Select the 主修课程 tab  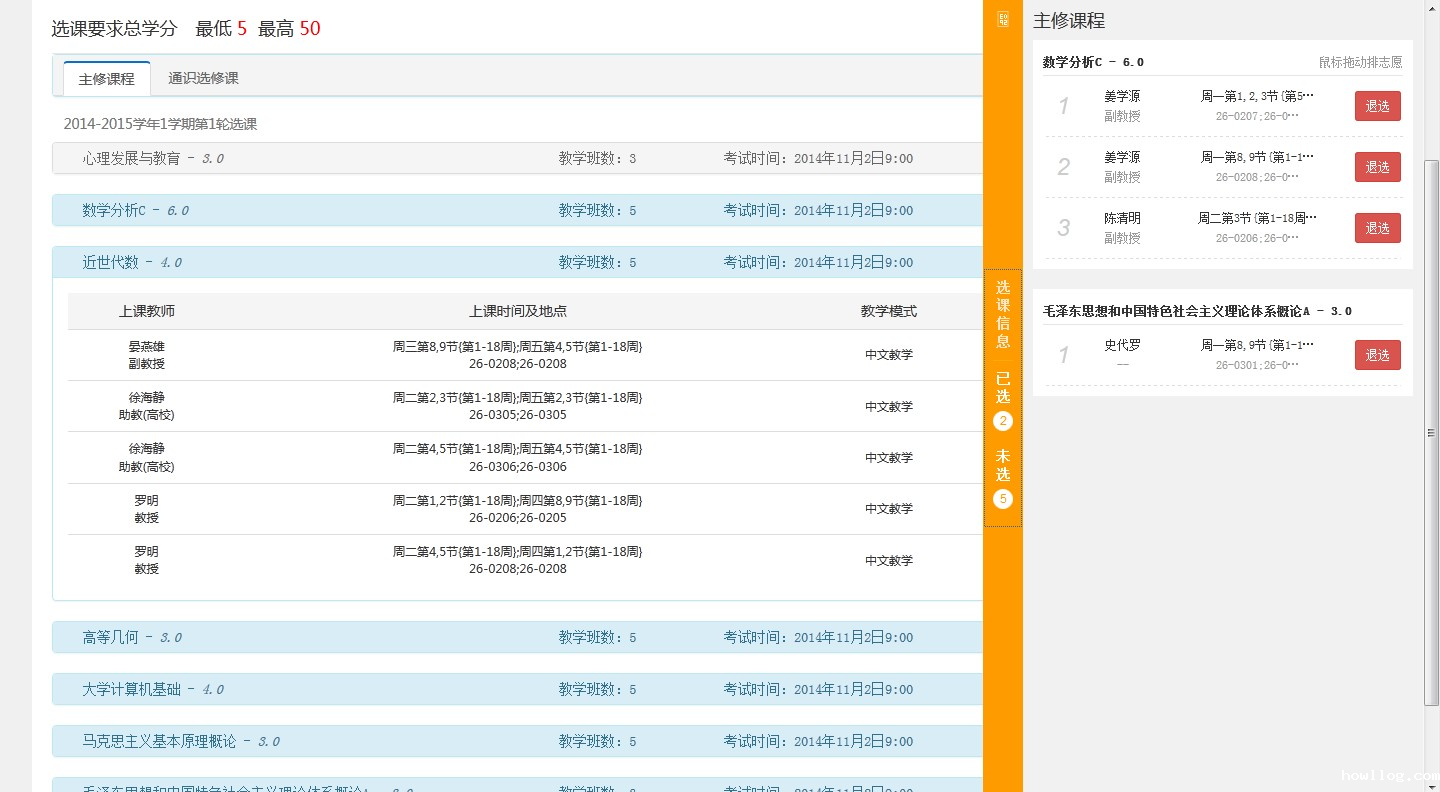(107, 79)
